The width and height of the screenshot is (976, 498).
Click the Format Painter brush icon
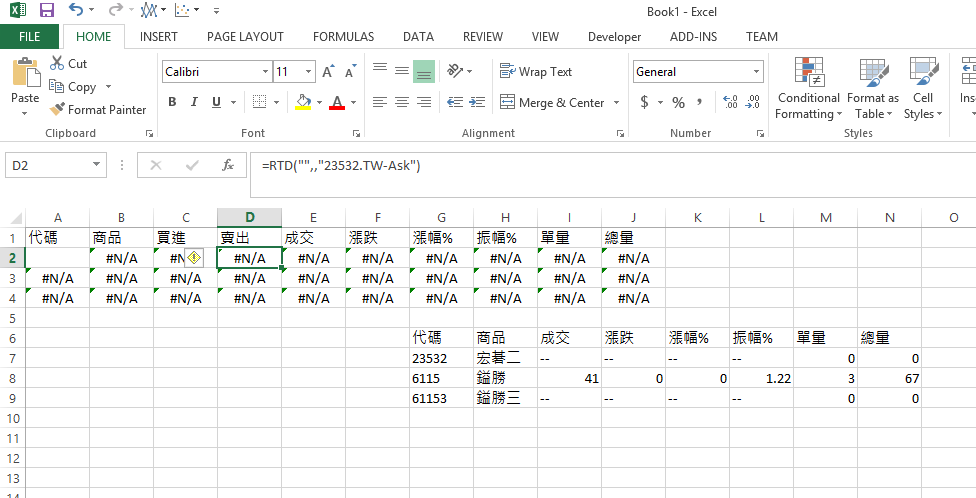coord(57,110)
